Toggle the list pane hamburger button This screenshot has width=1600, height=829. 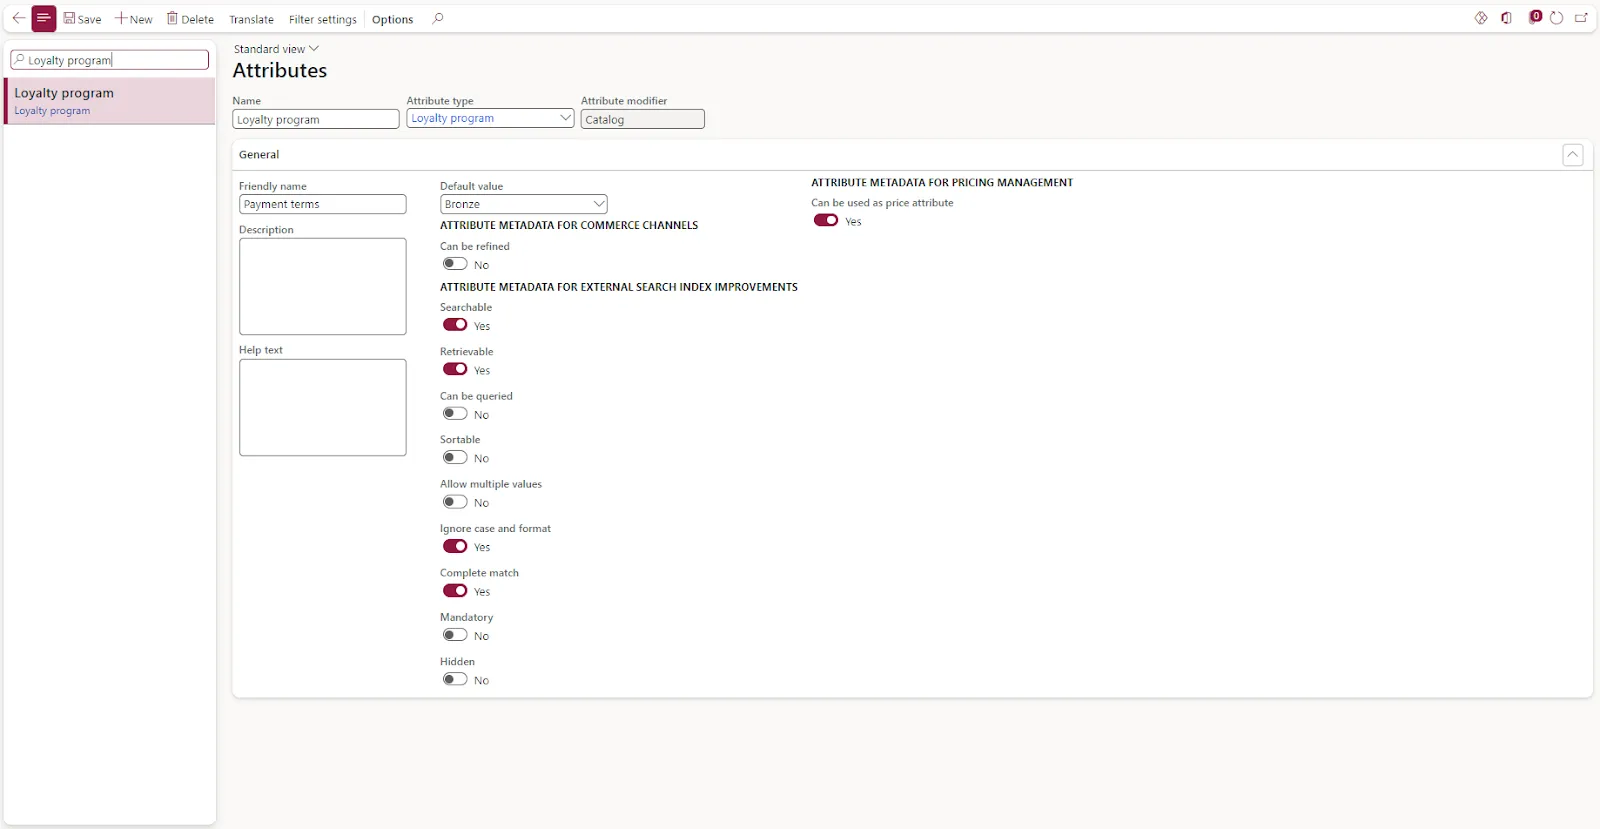point(44,18)
